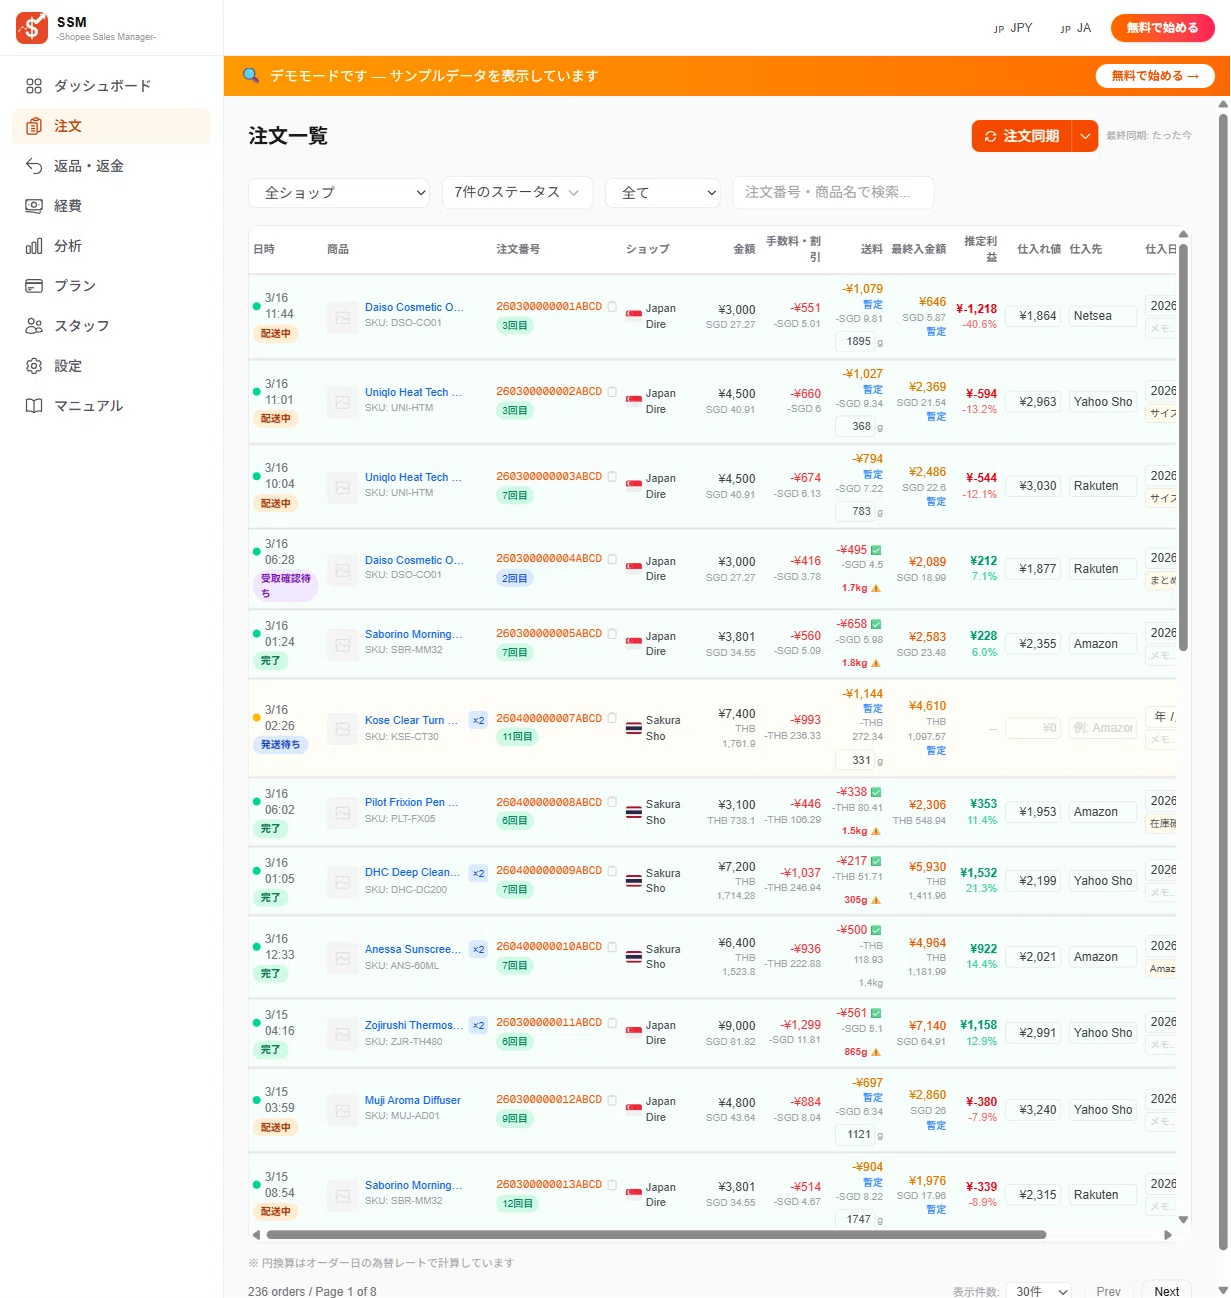Copy order number 260400000009ABCD with clipboard icon
Viewport: 1231px width, 1298px height.
click(612, 871)
